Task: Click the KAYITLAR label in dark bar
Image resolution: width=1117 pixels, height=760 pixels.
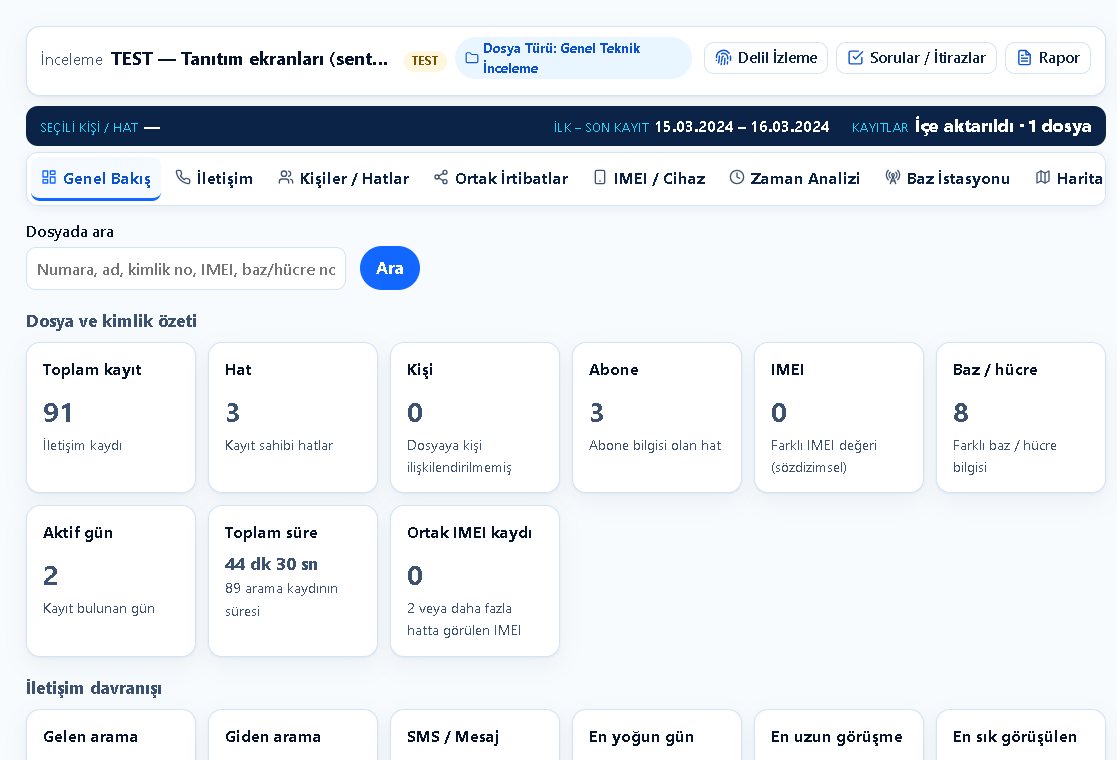Action: tap(880, 127)
